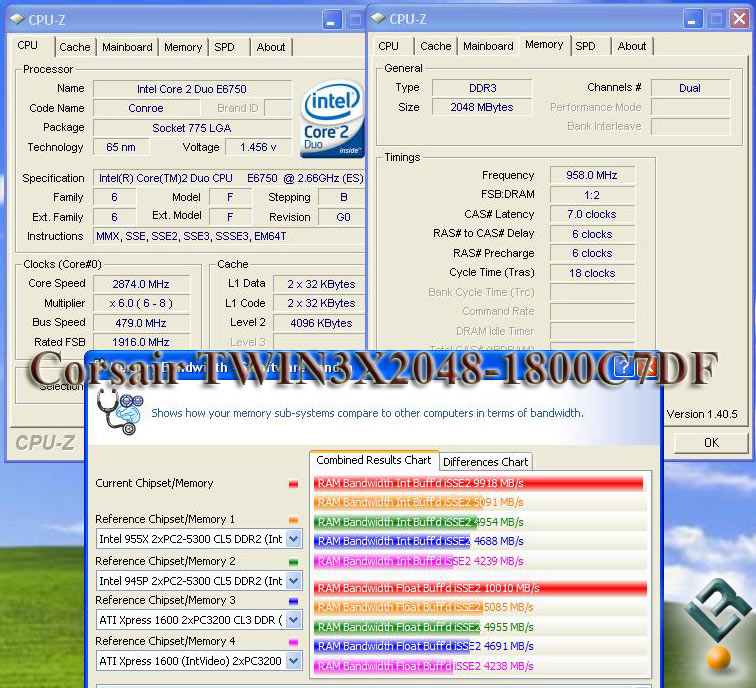Click the memory Frequency value 958.0 MHz

coord(592,175)
